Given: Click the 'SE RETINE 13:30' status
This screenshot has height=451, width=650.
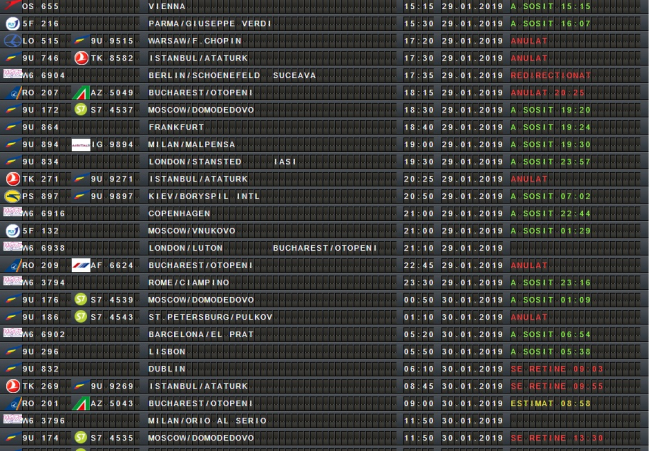Looking at the screenshot, I should [557, 438].
